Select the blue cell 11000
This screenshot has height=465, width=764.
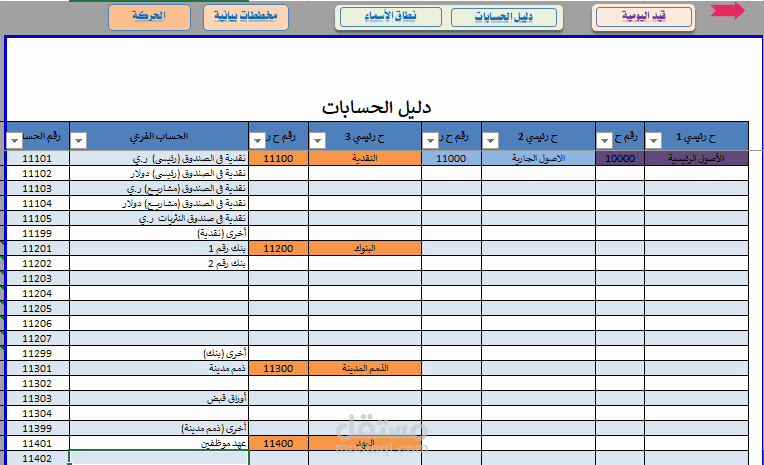(x=451, y=158)
